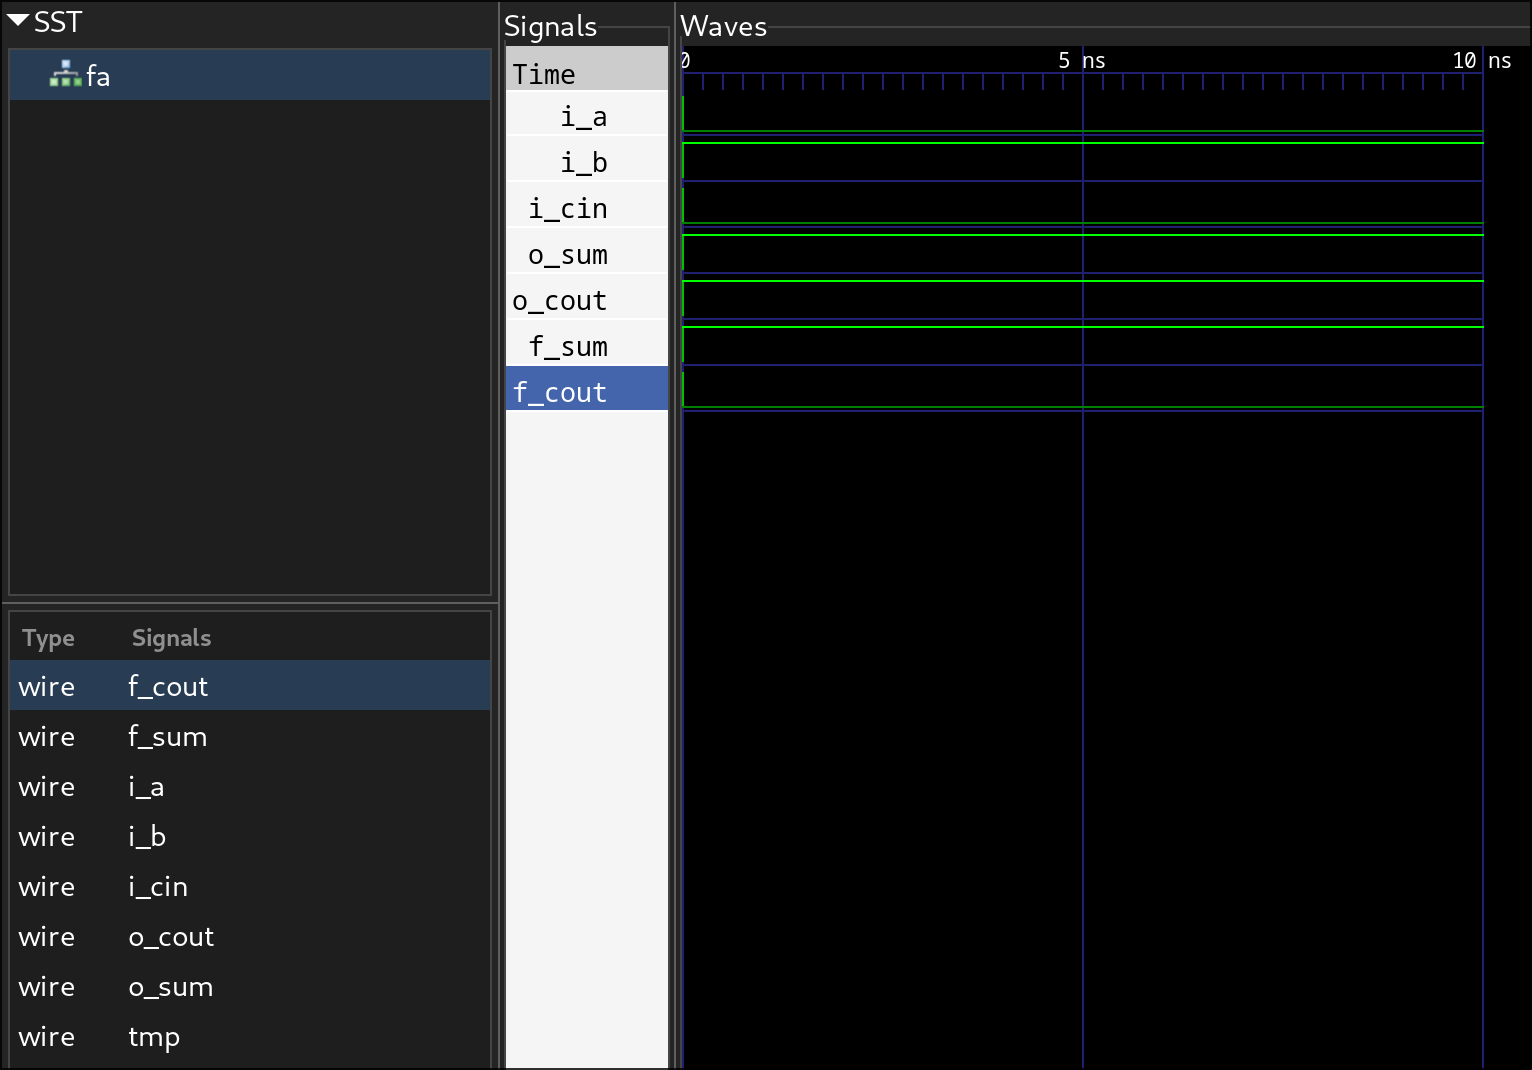Click the f_cout waveform trace
Viewport: 1532px width, 1070px height.
[x=1082, y=389]
